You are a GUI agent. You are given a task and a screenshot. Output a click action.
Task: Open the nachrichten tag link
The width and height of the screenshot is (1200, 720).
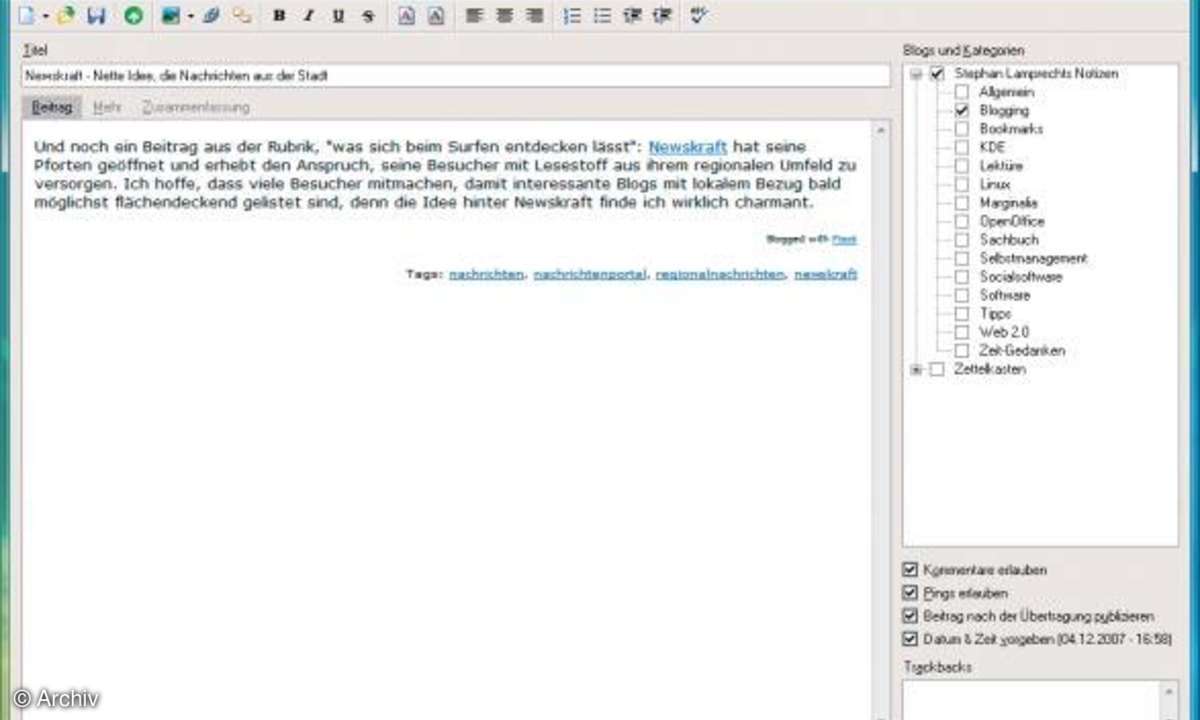coord(487,274)
